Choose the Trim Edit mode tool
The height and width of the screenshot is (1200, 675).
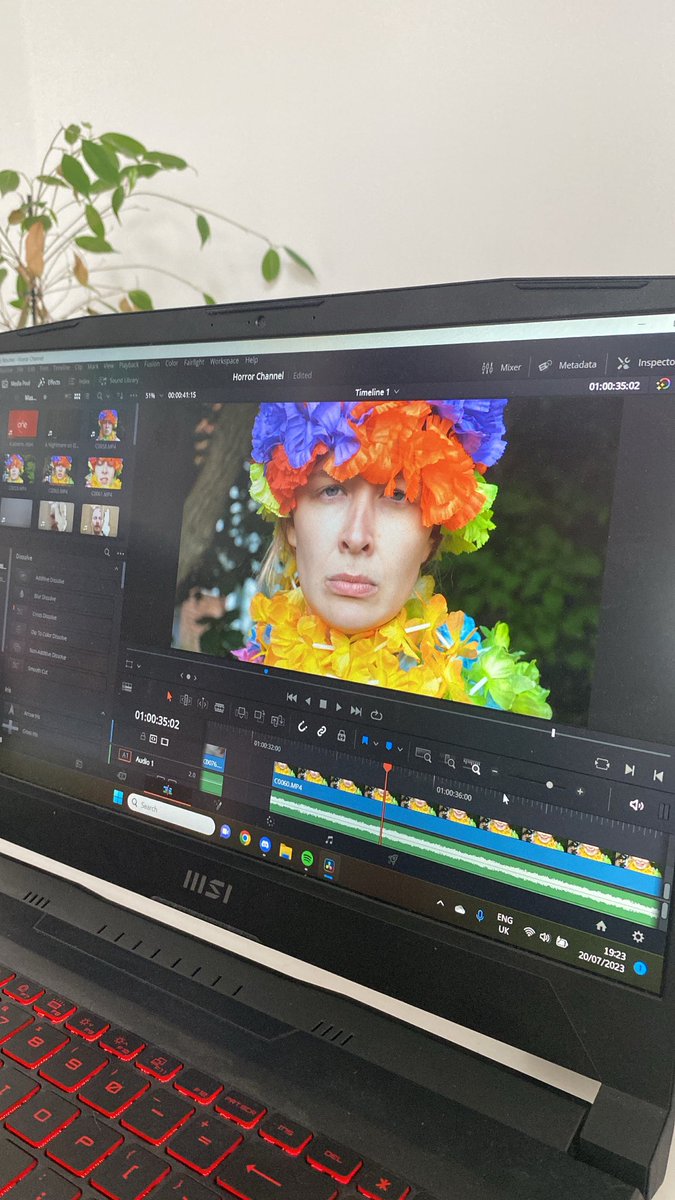tap(185, 700)
